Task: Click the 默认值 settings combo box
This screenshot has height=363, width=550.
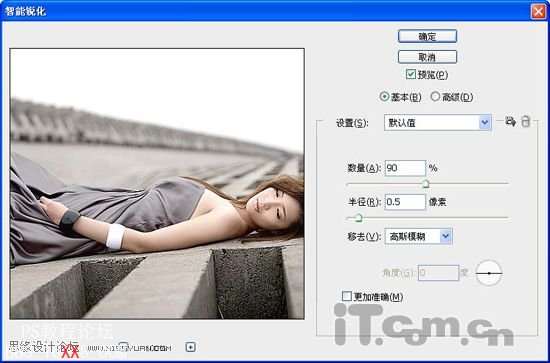Action: click(x=437, y=123)
